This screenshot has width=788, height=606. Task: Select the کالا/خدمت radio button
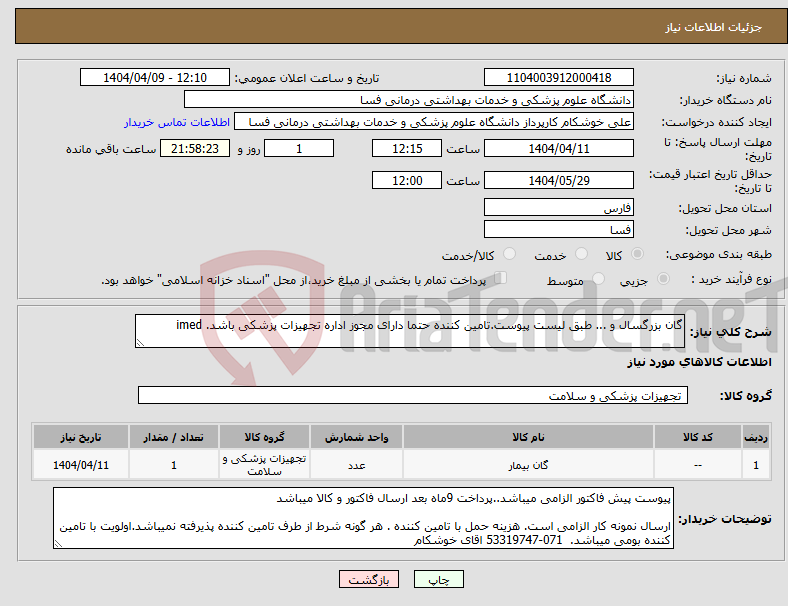point(510,254)
